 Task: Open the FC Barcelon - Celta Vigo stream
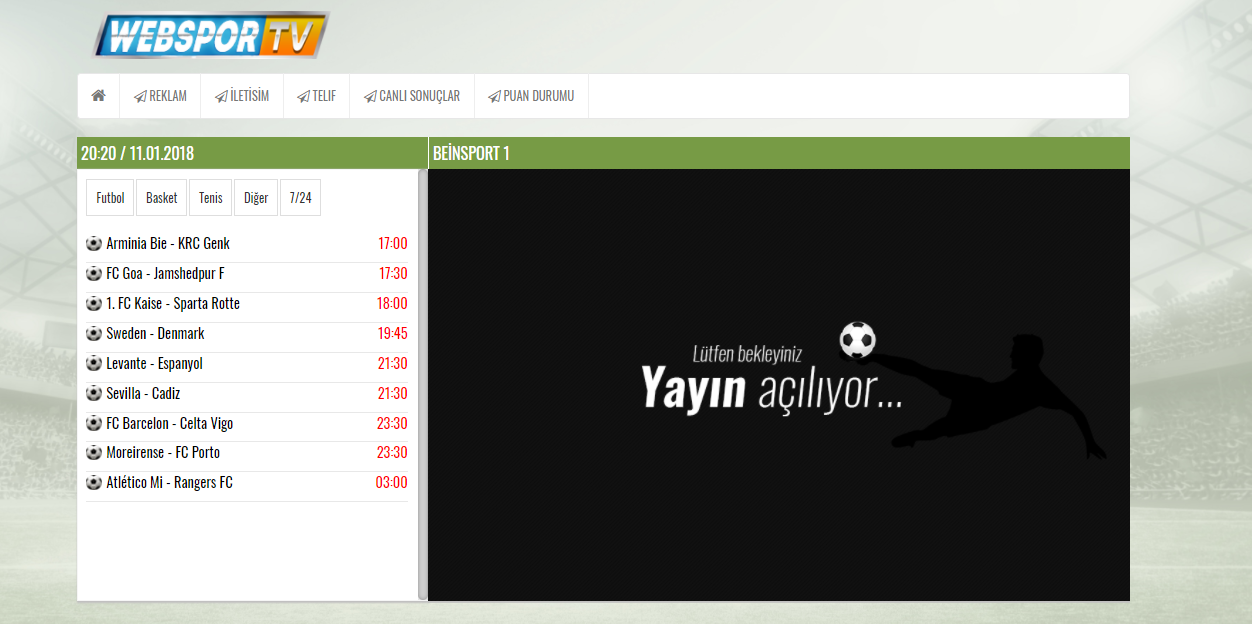tap(169, 423)
